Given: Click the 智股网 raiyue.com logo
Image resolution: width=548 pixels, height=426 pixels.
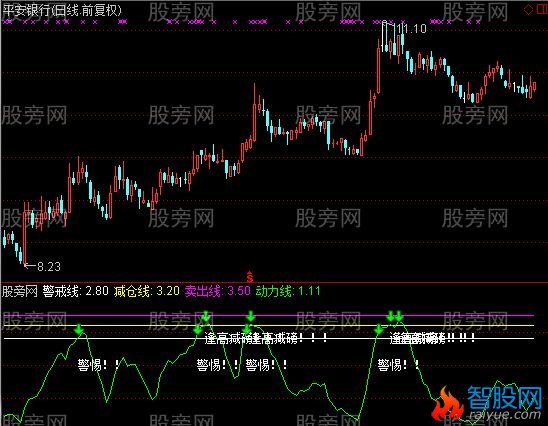Looking at the screenshot, I should tap(487, 403).
